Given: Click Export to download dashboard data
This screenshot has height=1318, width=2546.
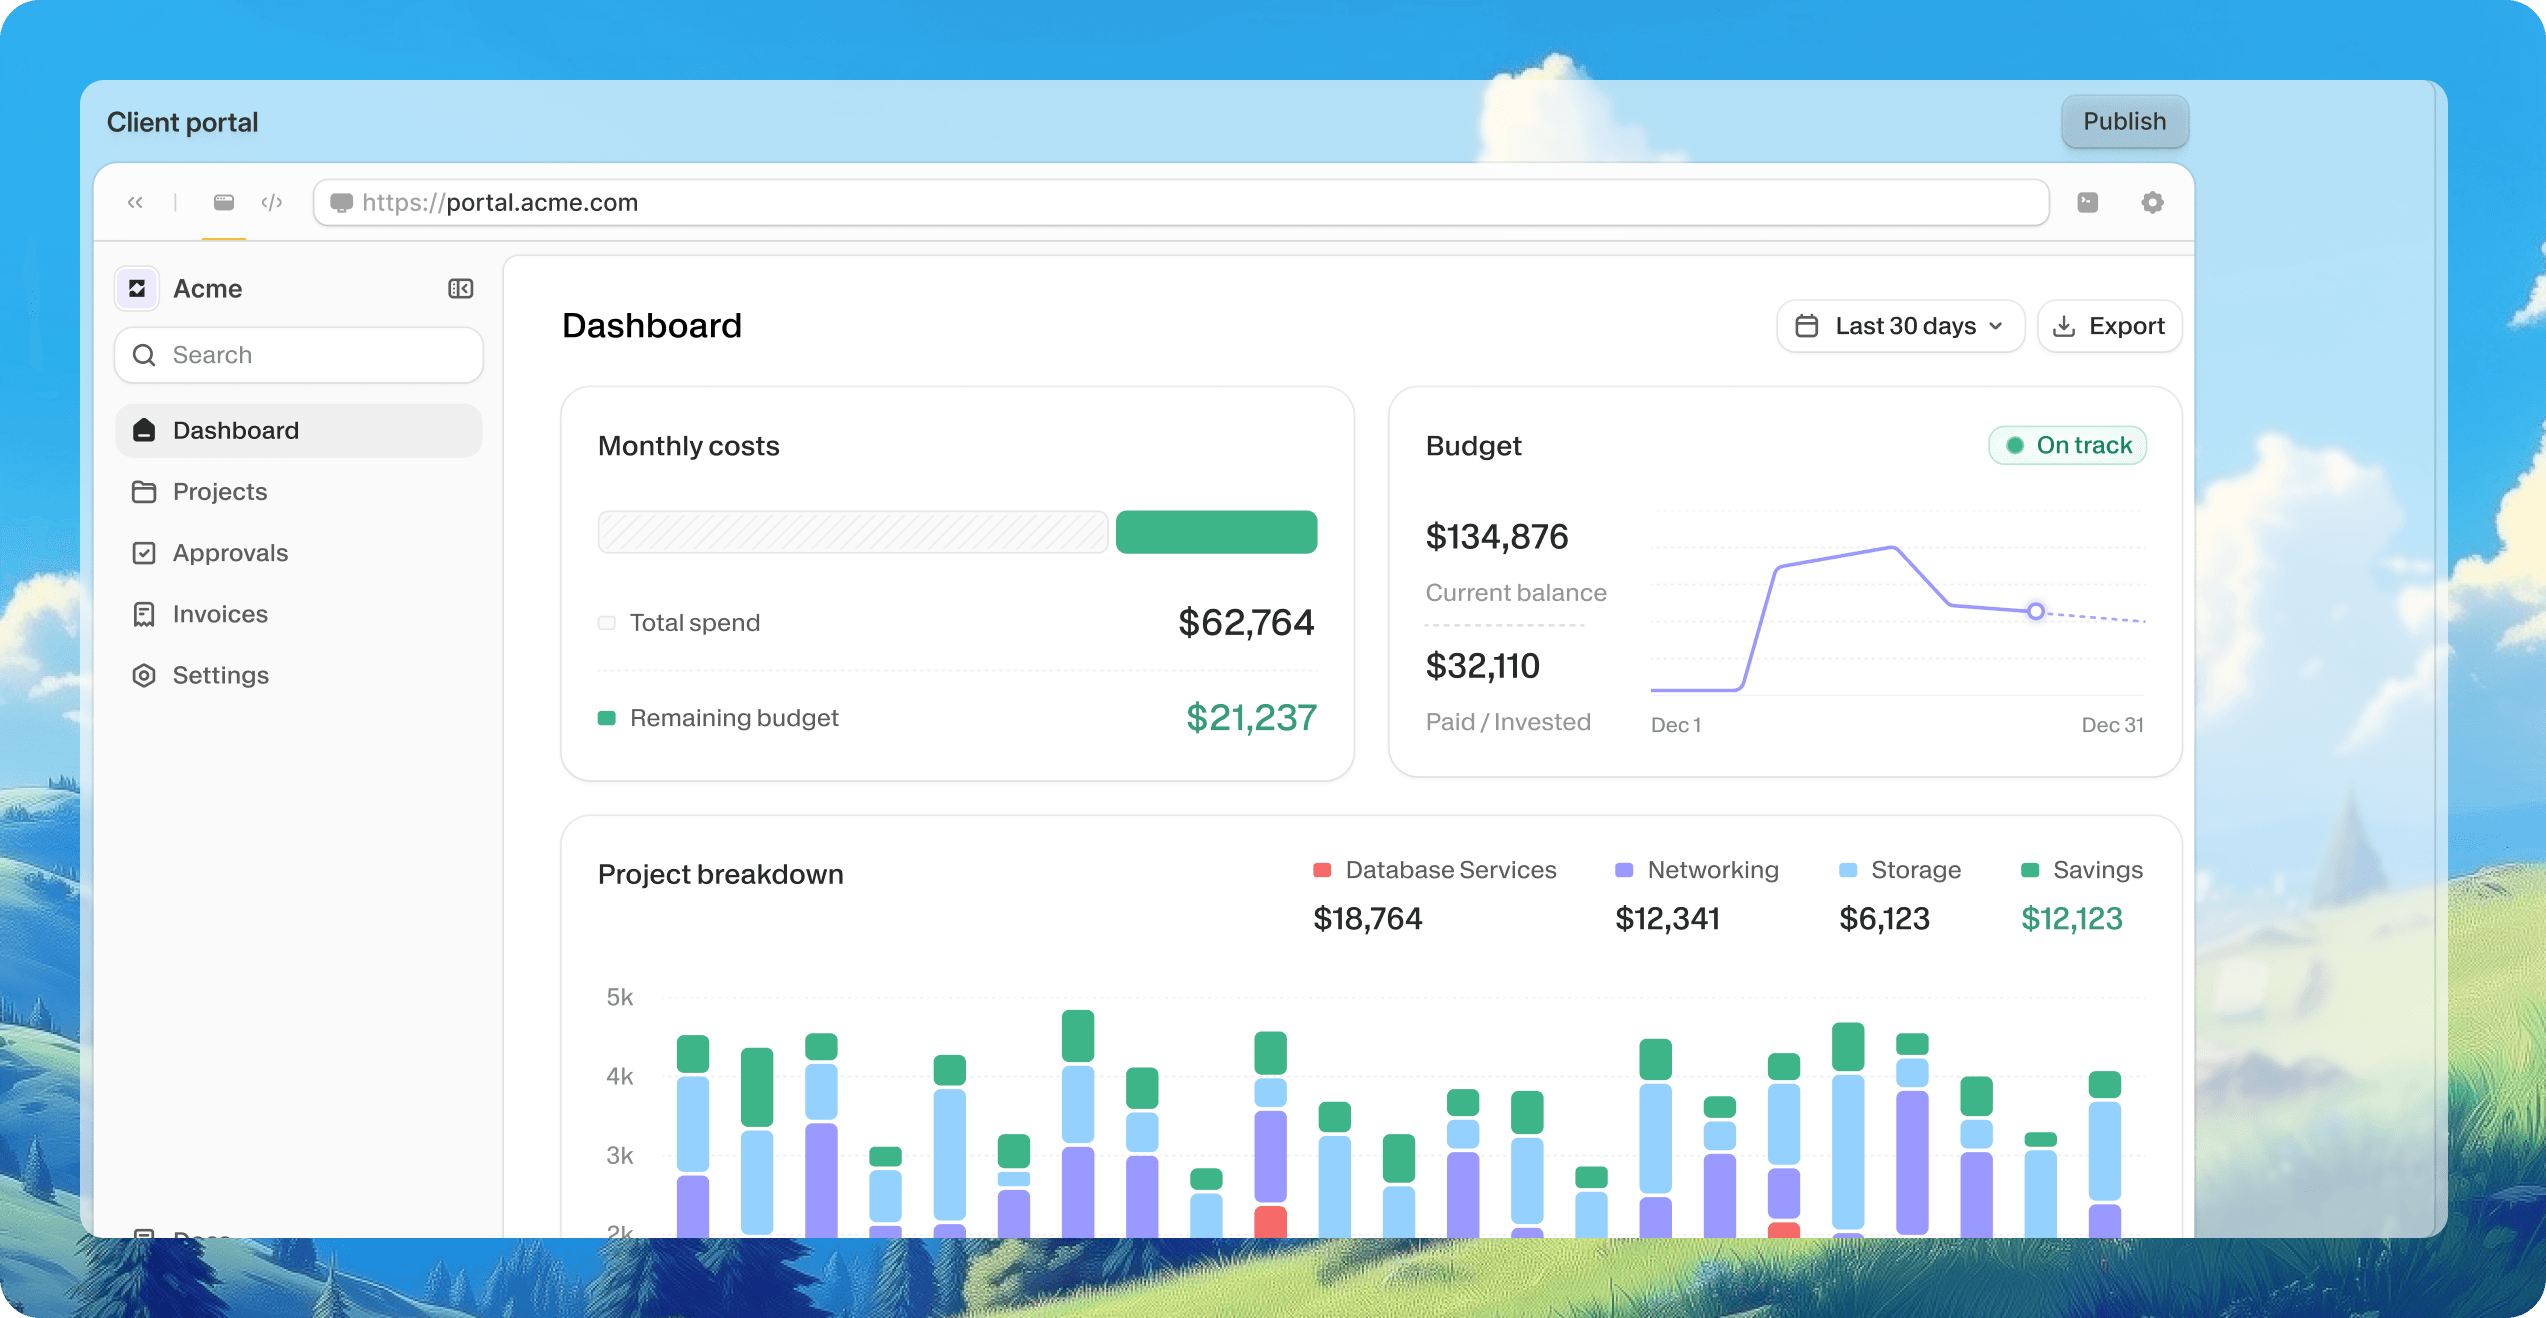Looking at the screenshot, I should [2108, 325].
